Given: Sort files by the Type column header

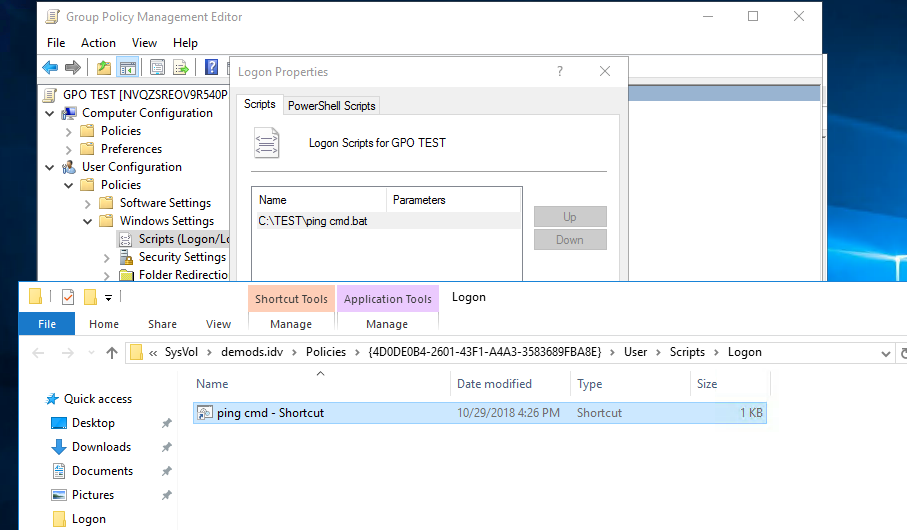Looking at the screenshot, I should (x=631, y=384).
